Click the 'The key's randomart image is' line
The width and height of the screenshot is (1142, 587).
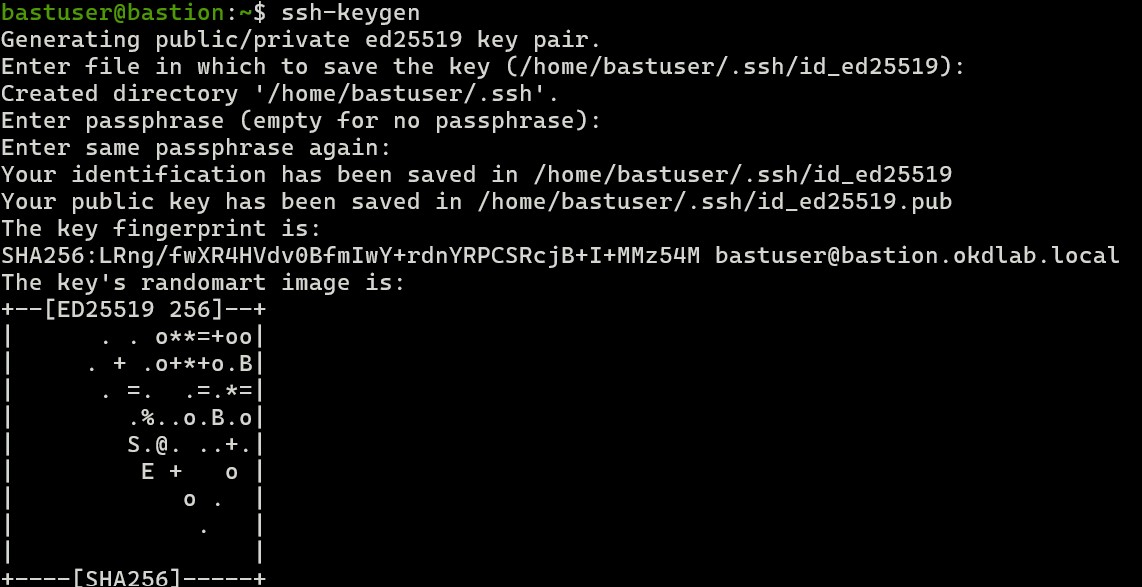203,283
